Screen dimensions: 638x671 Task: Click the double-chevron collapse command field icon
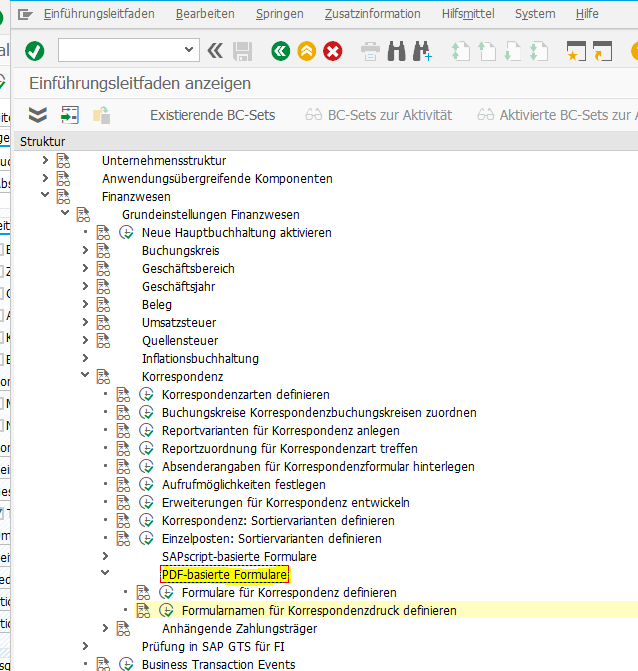[x=215, y=51]
